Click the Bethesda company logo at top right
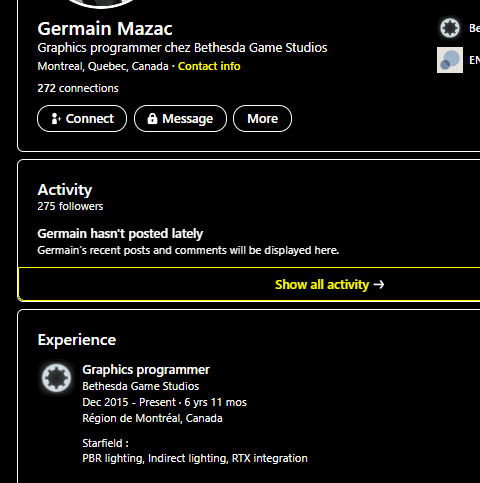The width and height of the screenshot is (480, 483). click(450, 28)
